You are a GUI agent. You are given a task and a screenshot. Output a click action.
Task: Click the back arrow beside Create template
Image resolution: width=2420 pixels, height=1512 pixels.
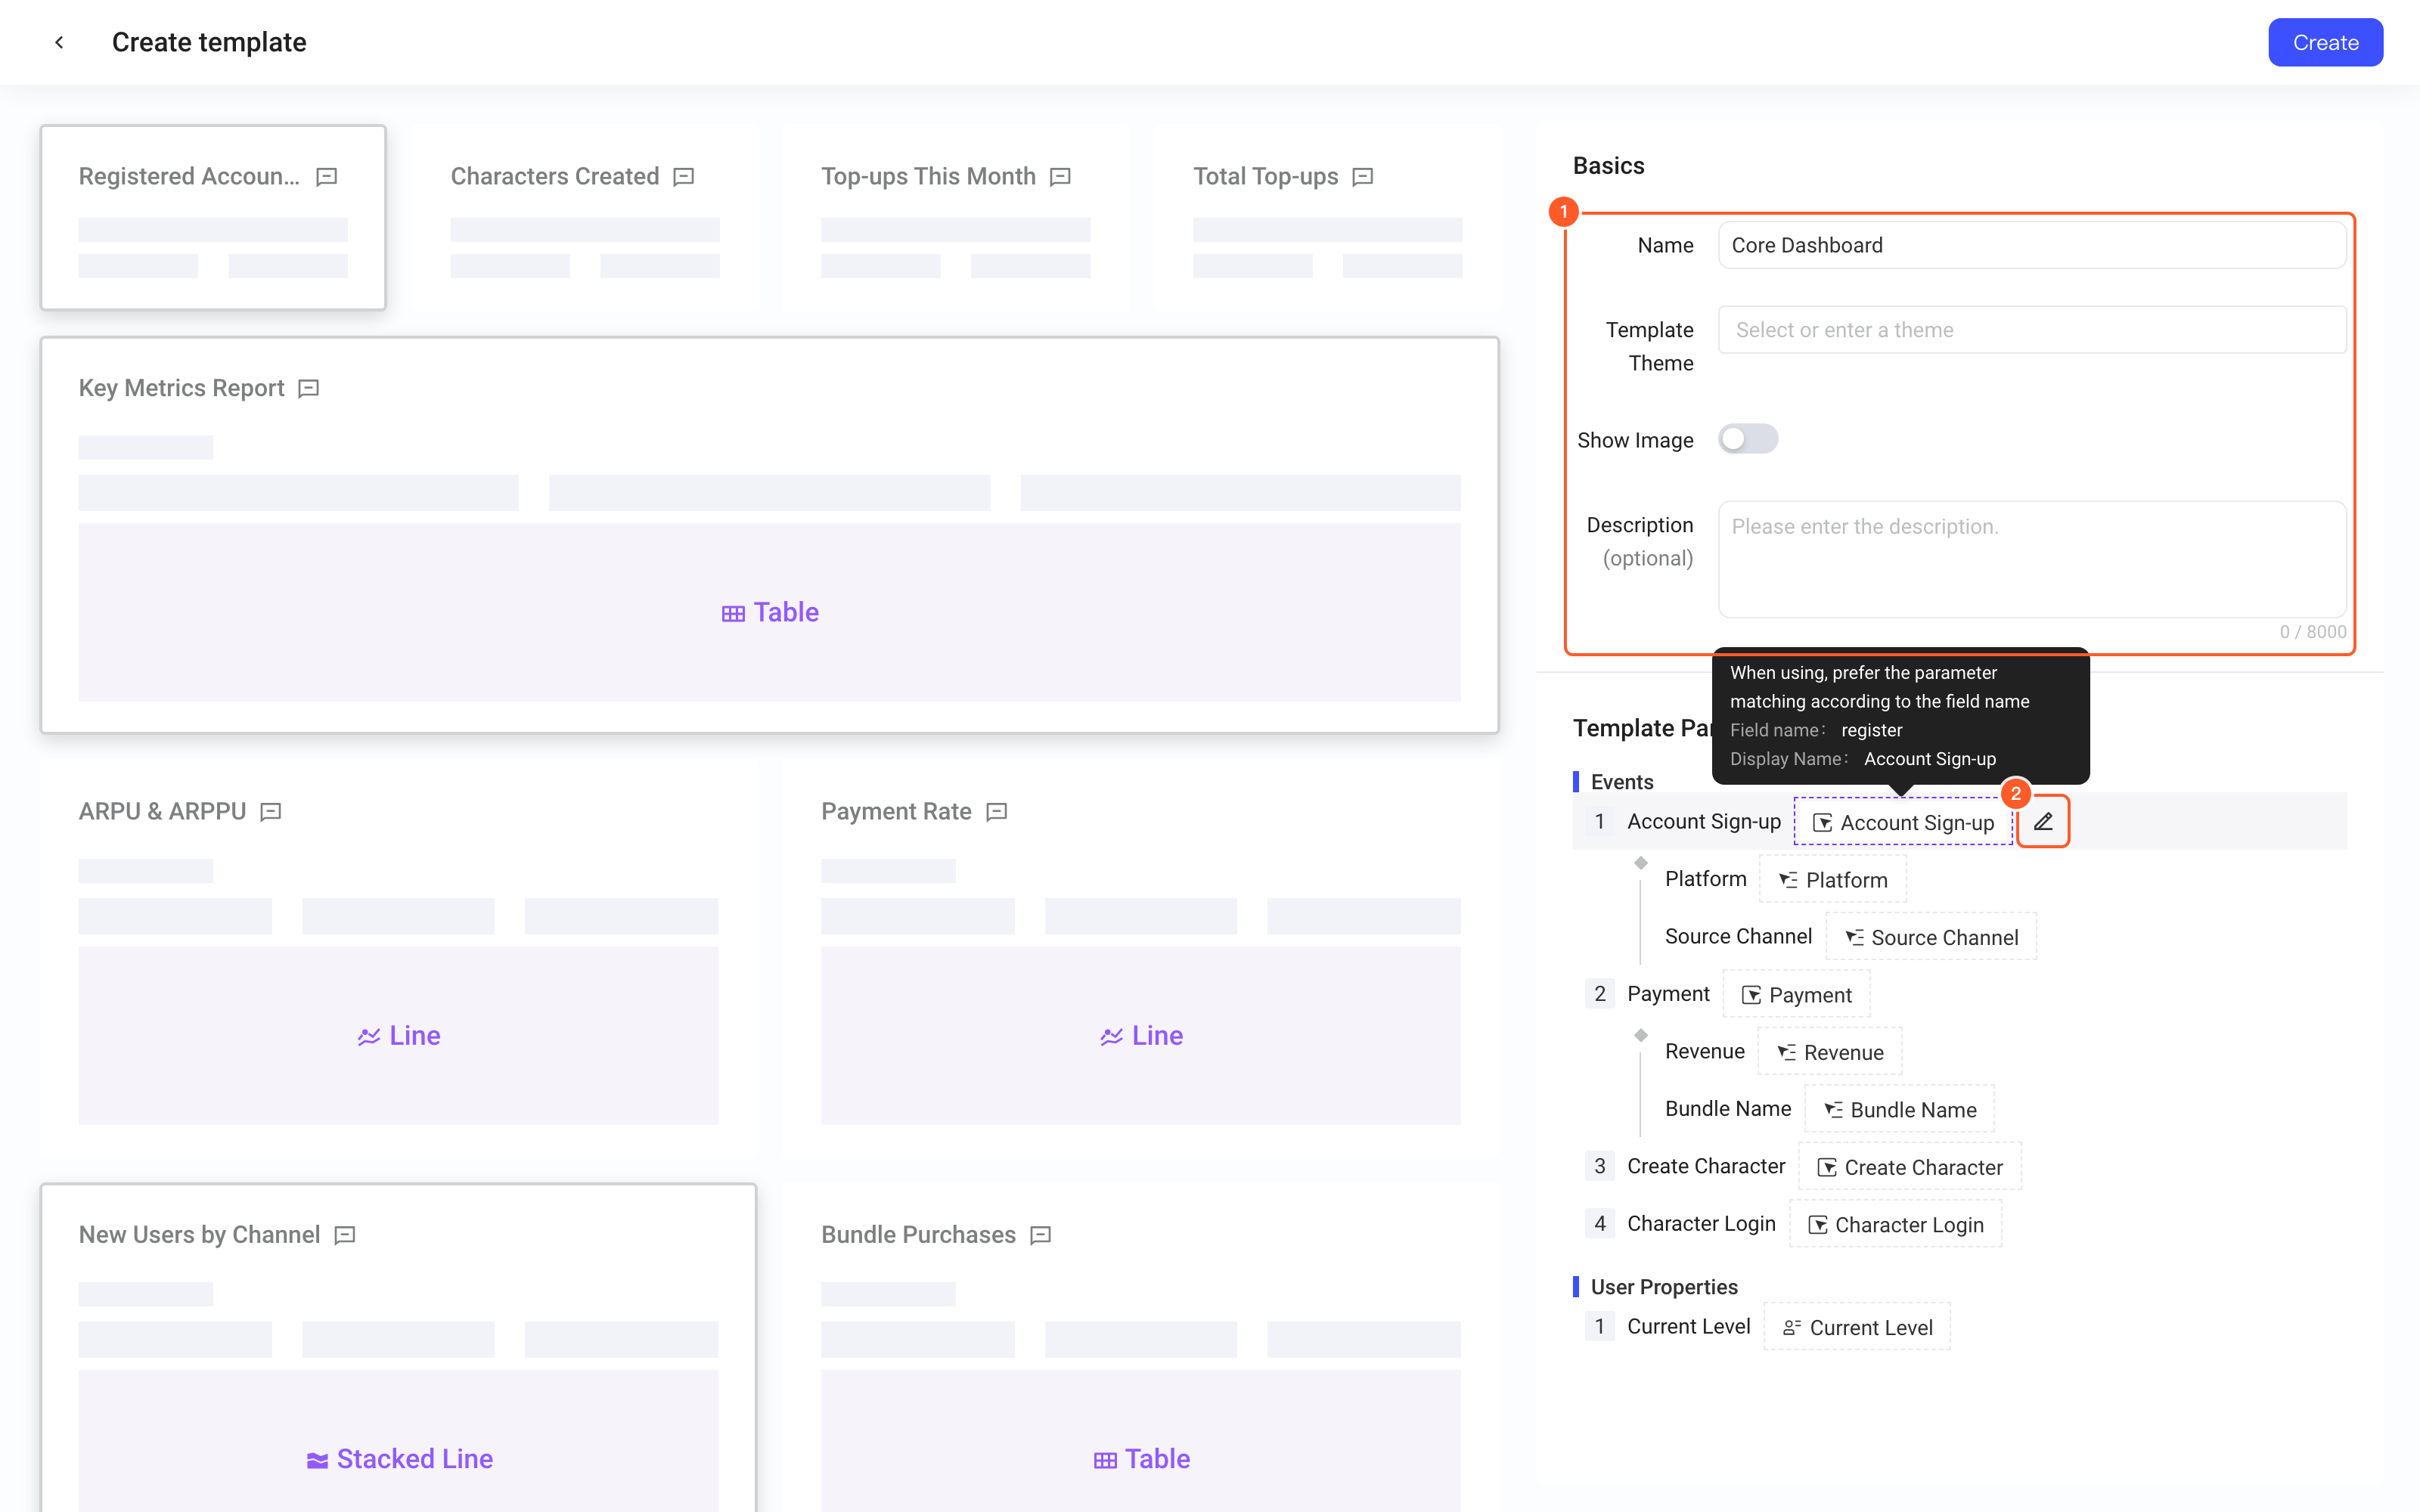(60, 42)
